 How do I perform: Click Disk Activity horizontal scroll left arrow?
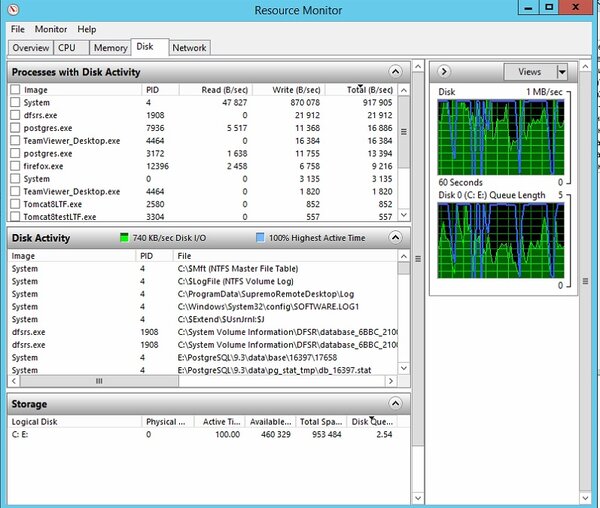click(x=14, y=381)
